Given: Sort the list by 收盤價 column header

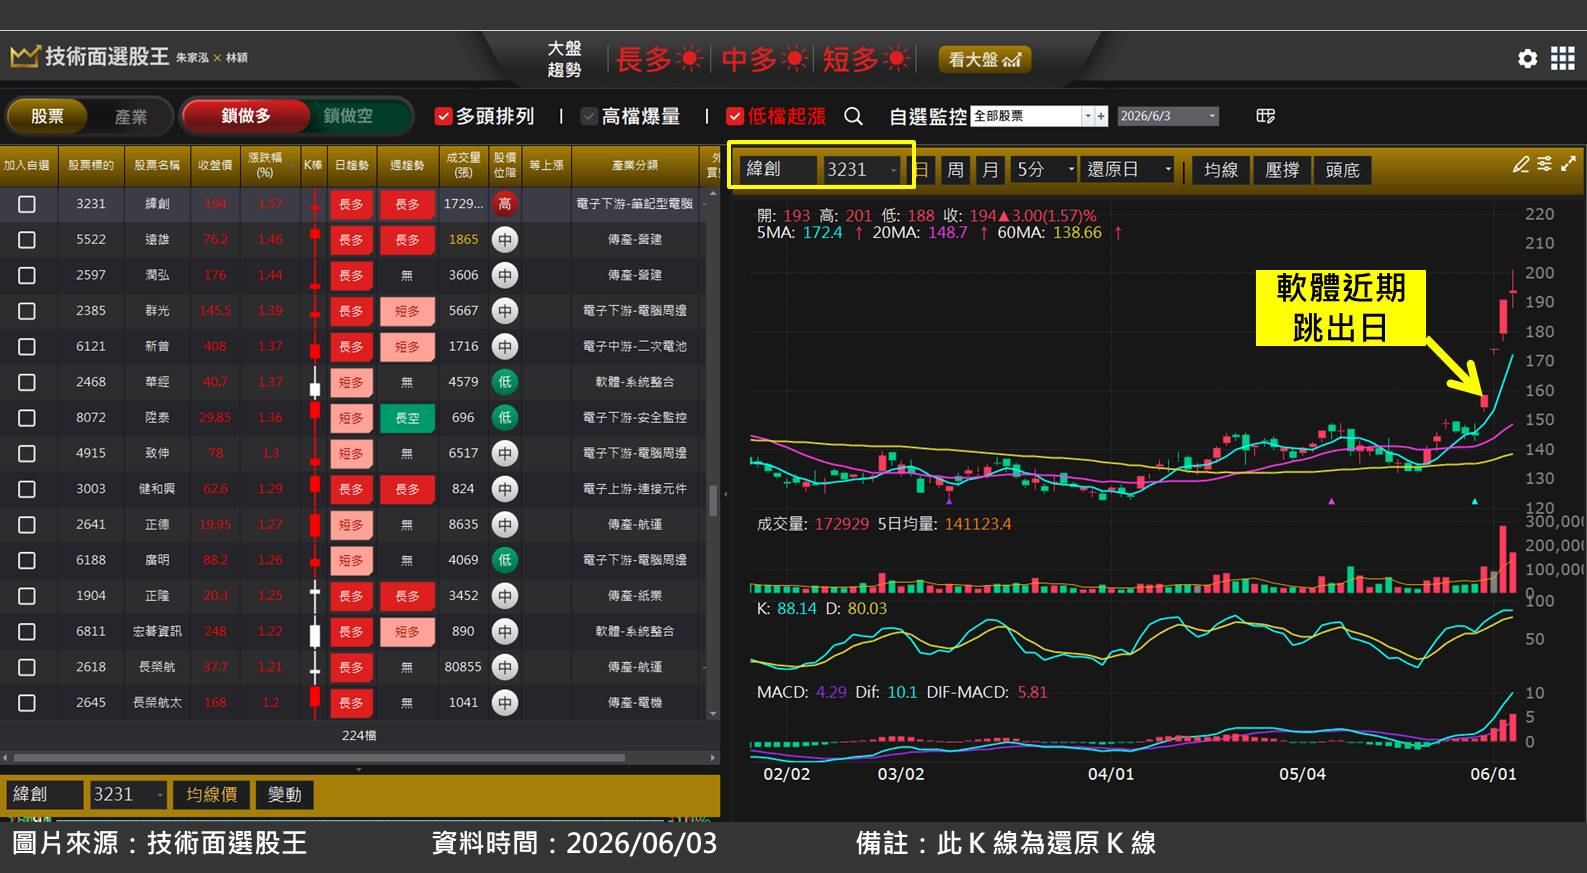Looking at the screenshot, I should tap(215, 165).
